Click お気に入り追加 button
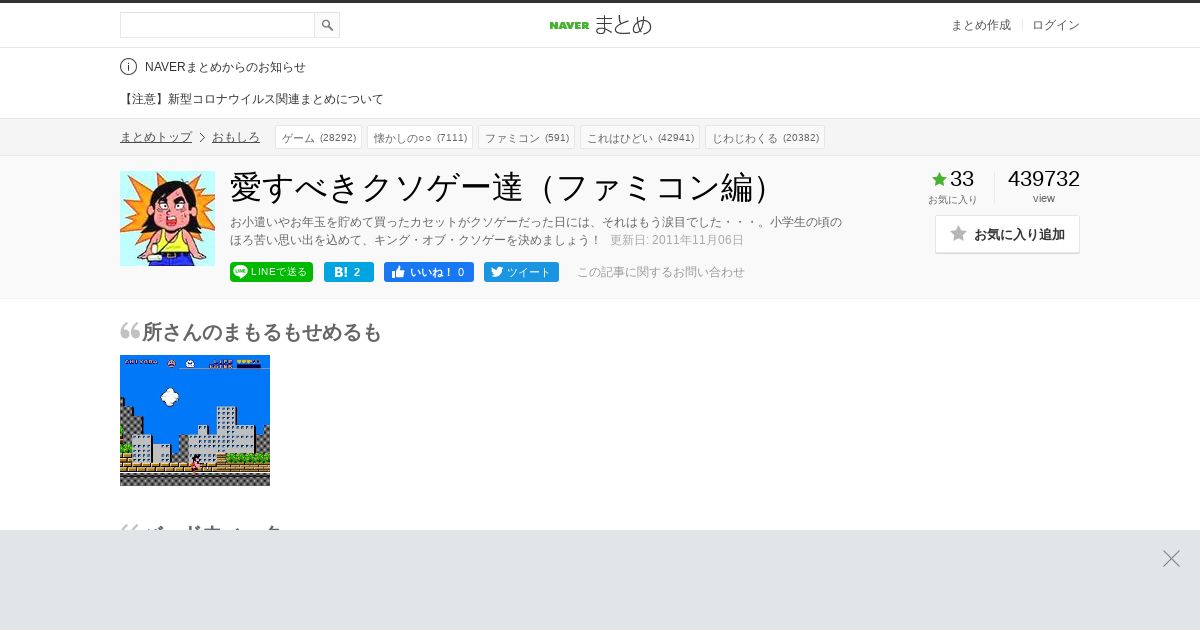Screen dimensions: 1200x630 pyautogui.click(x=1007, y=234)
